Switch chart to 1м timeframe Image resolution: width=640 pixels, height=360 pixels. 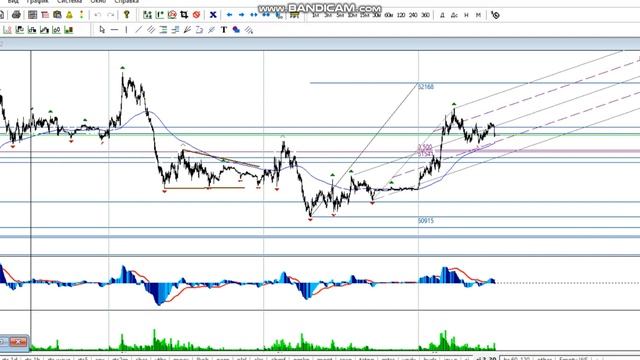pyautogui.click(x=316, y=15)
